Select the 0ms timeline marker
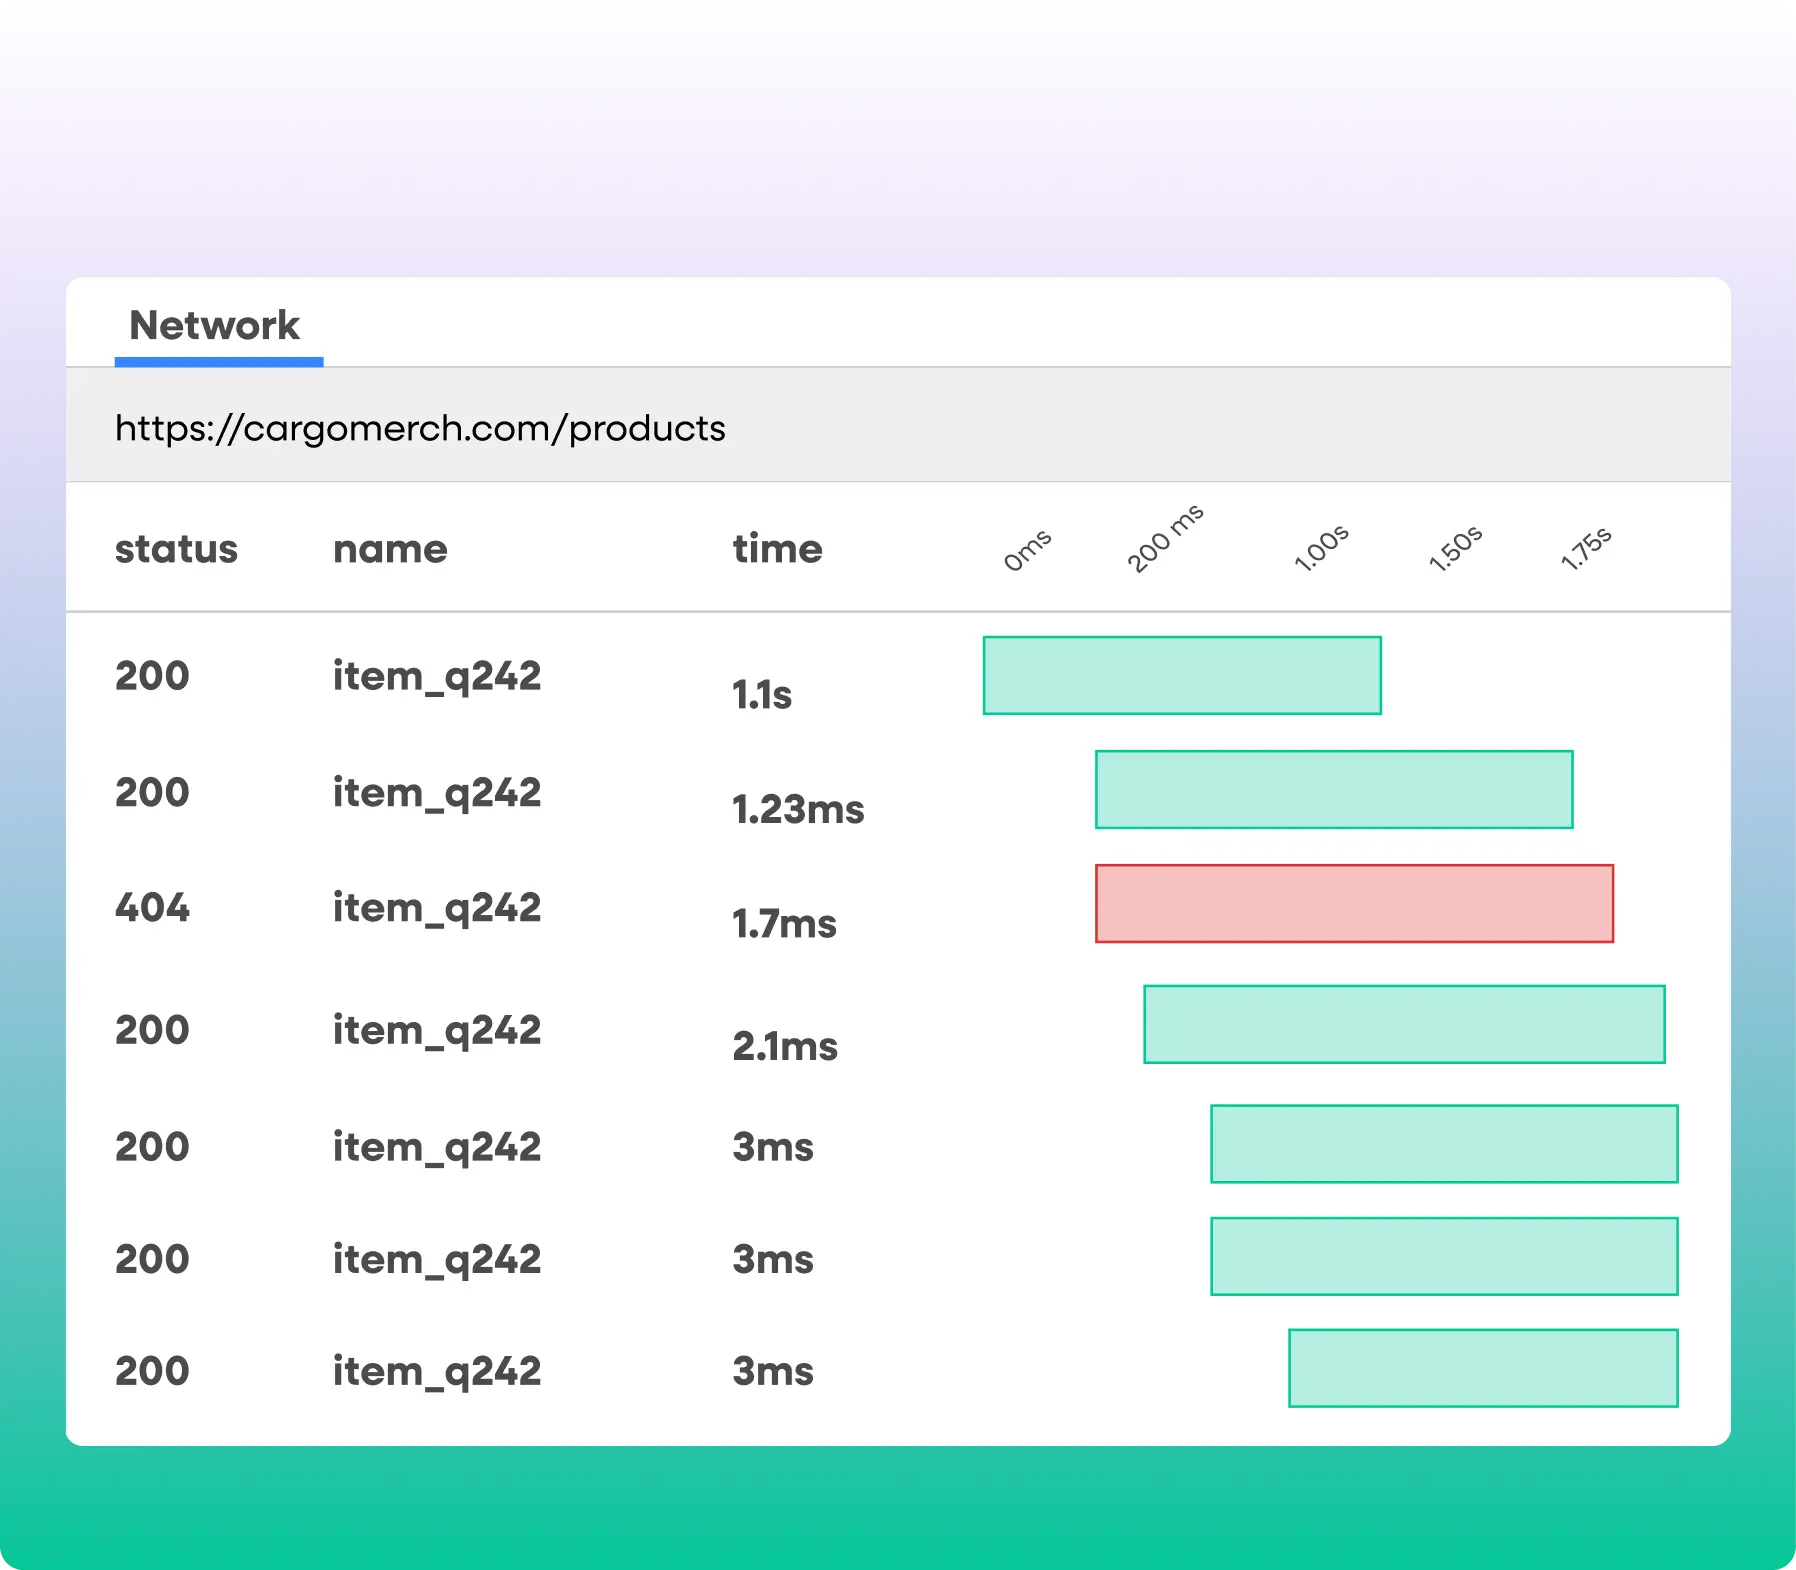This screenshot has width=1796, height=1570. 1028,550
